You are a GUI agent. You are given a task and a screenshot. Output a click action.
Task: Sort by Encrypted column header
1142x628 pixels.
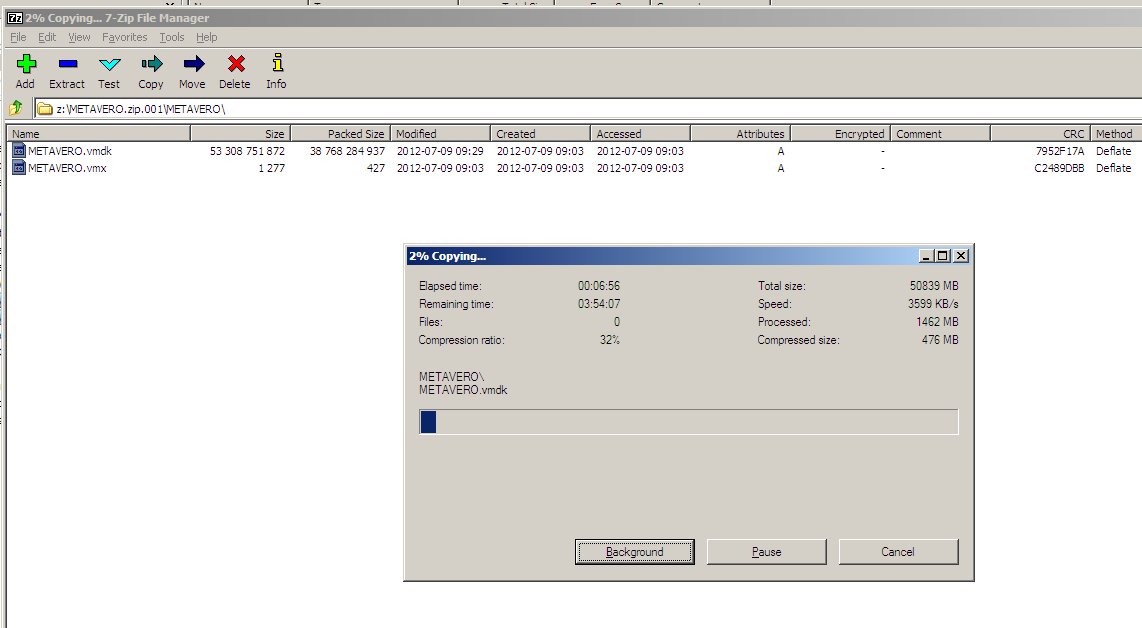[x=840, y=133]
